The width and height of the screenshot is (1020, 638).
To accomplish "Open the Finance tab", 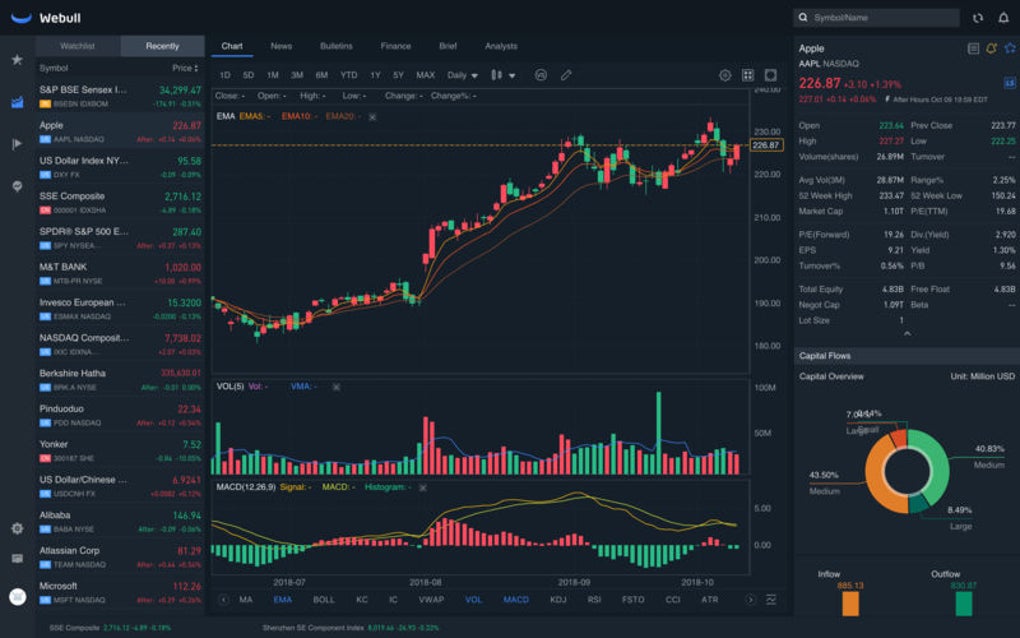I will tap(396, 46).
